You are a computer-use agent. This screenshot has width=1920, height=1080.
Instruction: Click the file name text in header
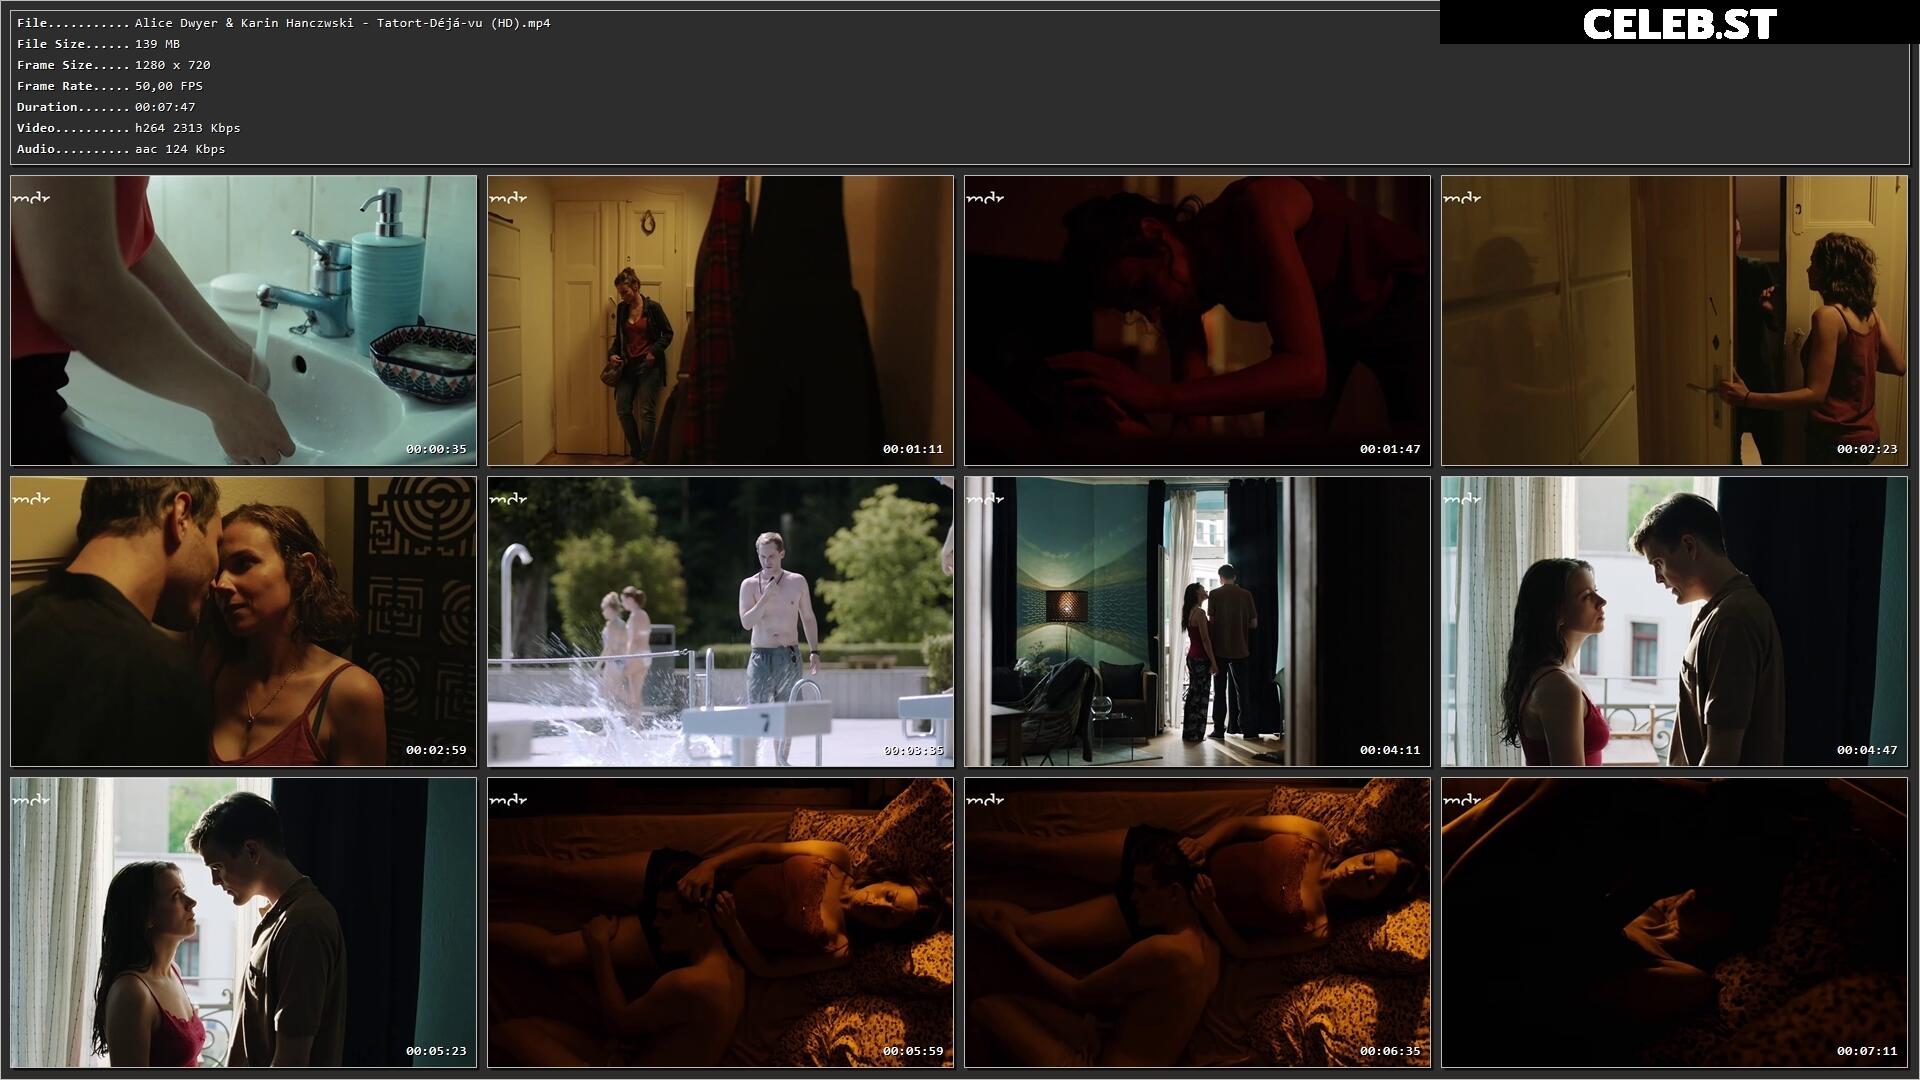(342, 23)
